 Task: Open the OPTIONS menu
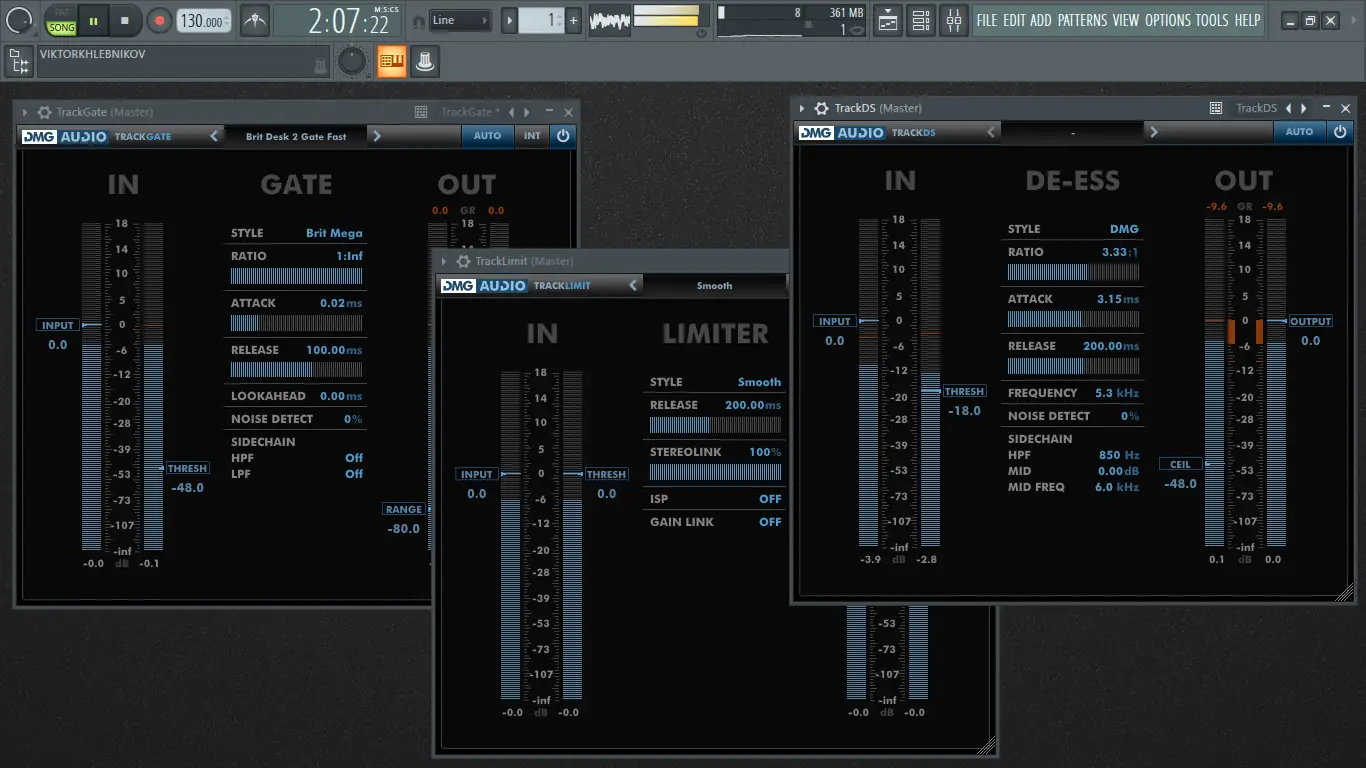click(1168, 20)
